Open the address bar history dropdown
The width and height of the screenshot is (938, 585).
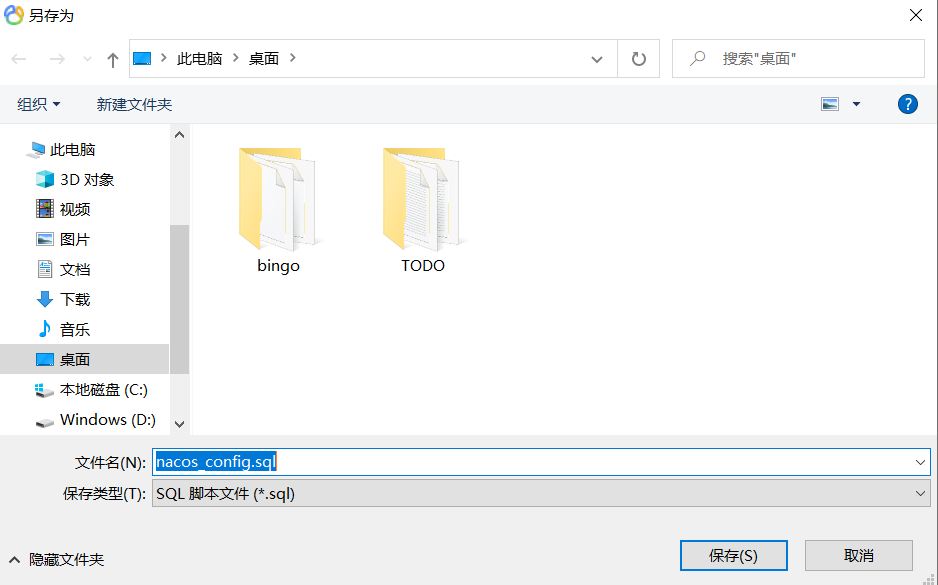point(596,59)
